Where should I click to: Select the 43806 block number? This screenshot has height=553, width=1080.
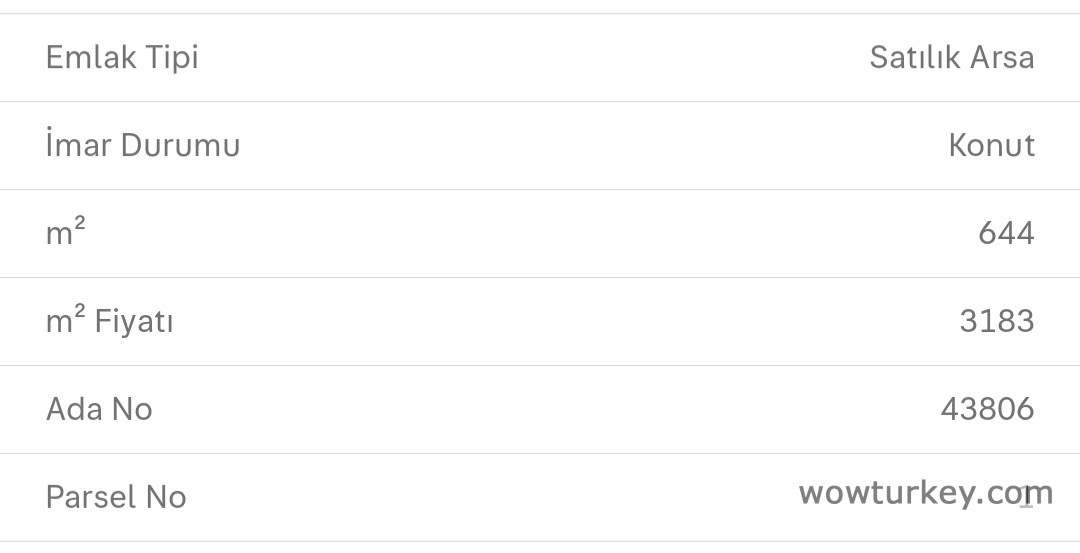coord(987,409)
